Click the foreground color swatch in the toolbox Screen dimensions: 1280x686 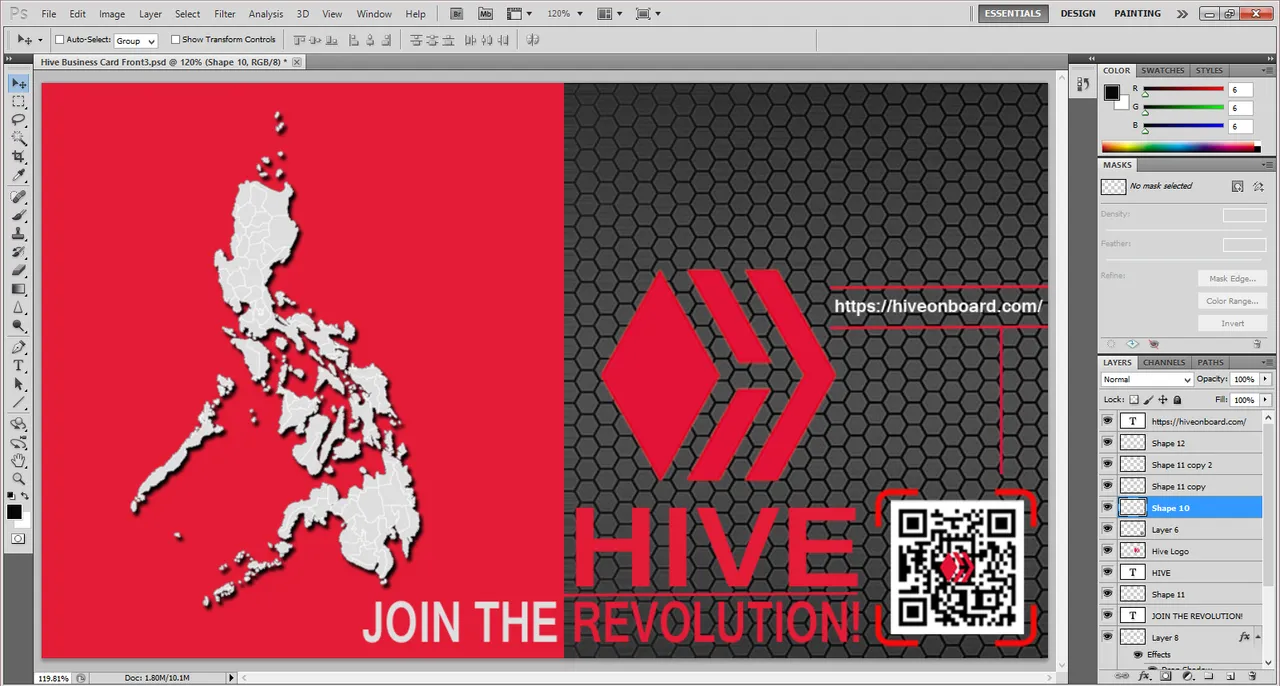(14, 512)
